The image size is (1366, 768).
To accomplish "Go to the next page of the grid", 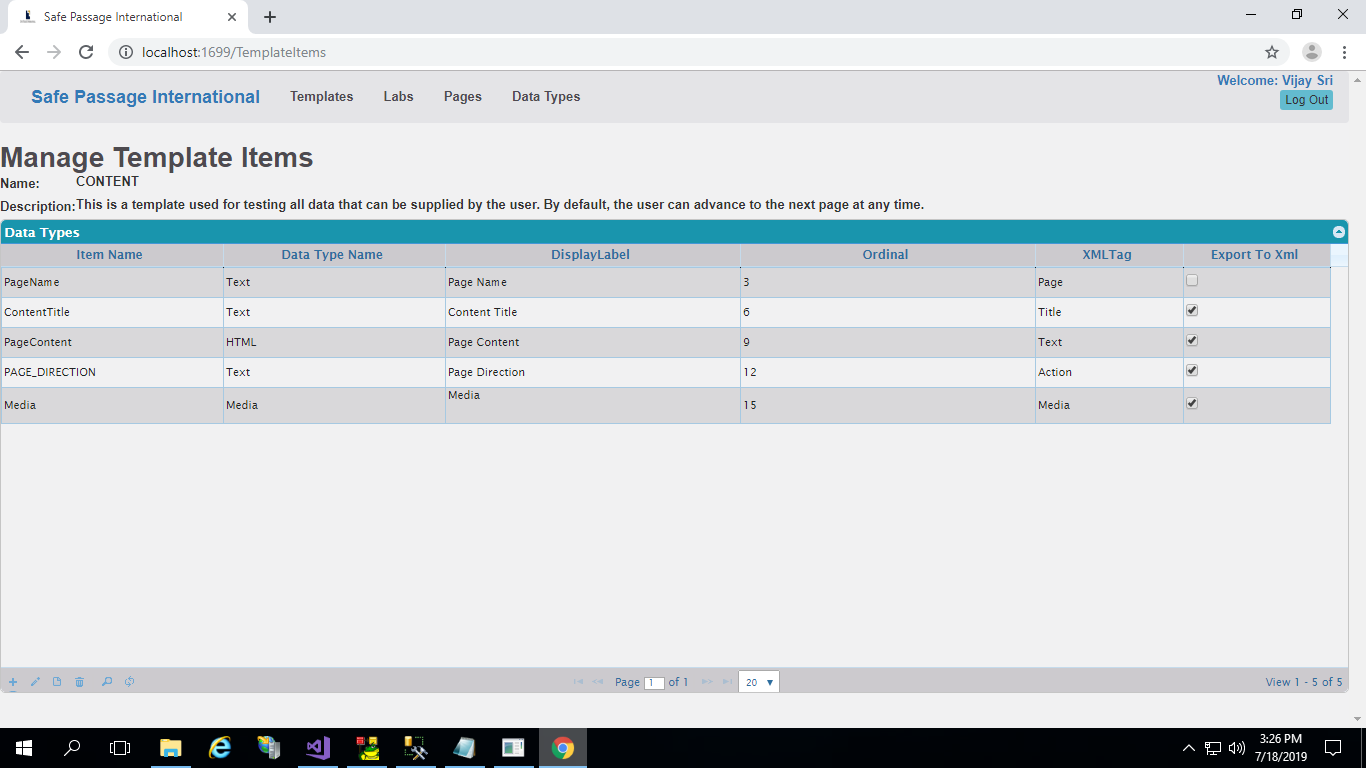I will 707,682.
